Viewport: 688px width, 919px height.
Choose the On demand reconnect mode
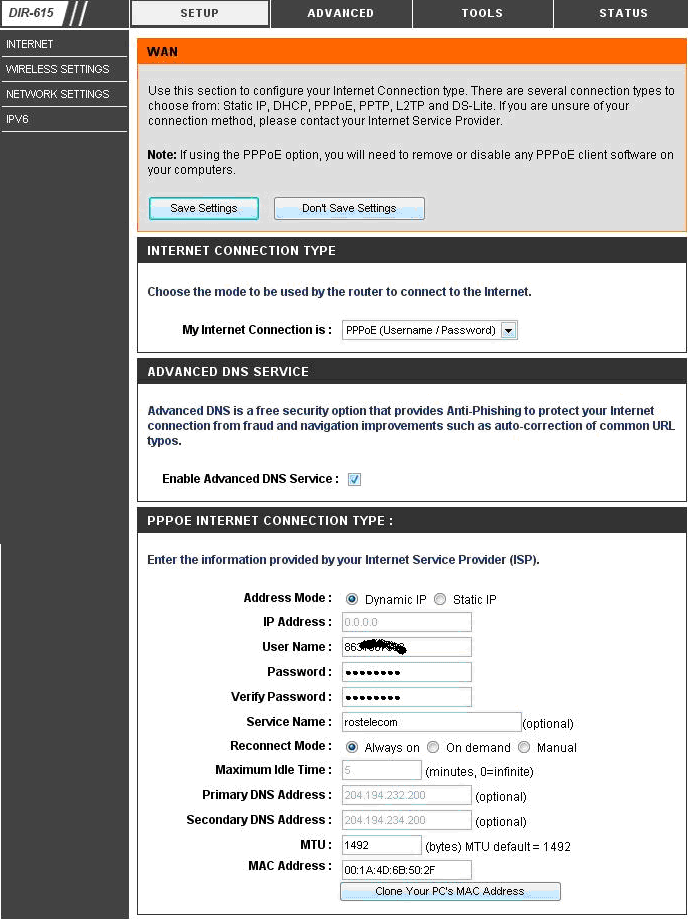point(433,747)
